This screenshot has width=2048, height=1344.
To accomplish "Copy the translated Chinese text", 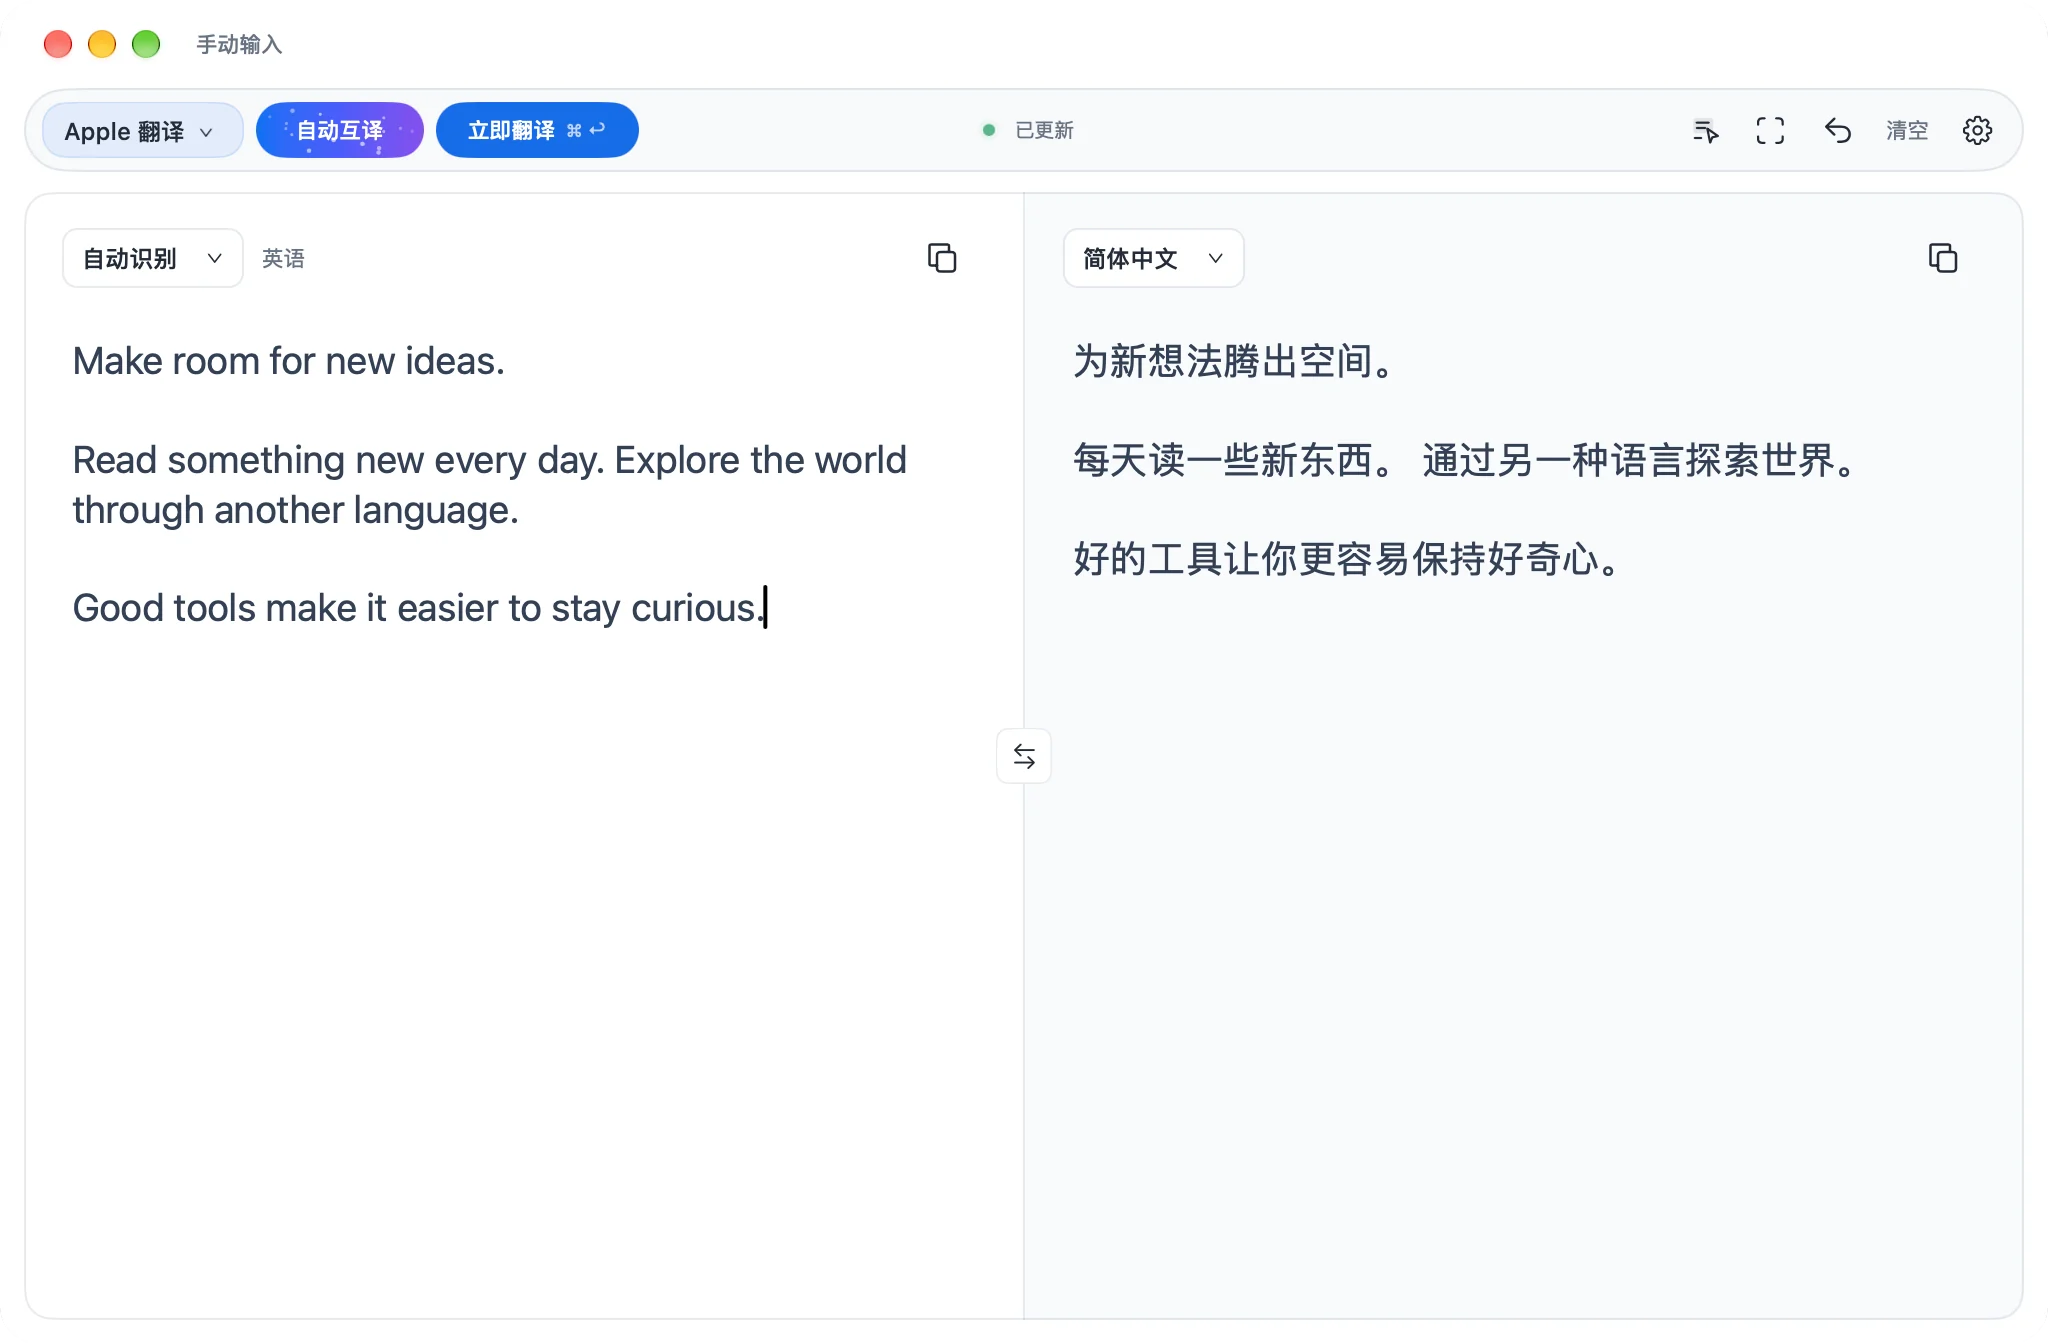I will point(1942,259).
